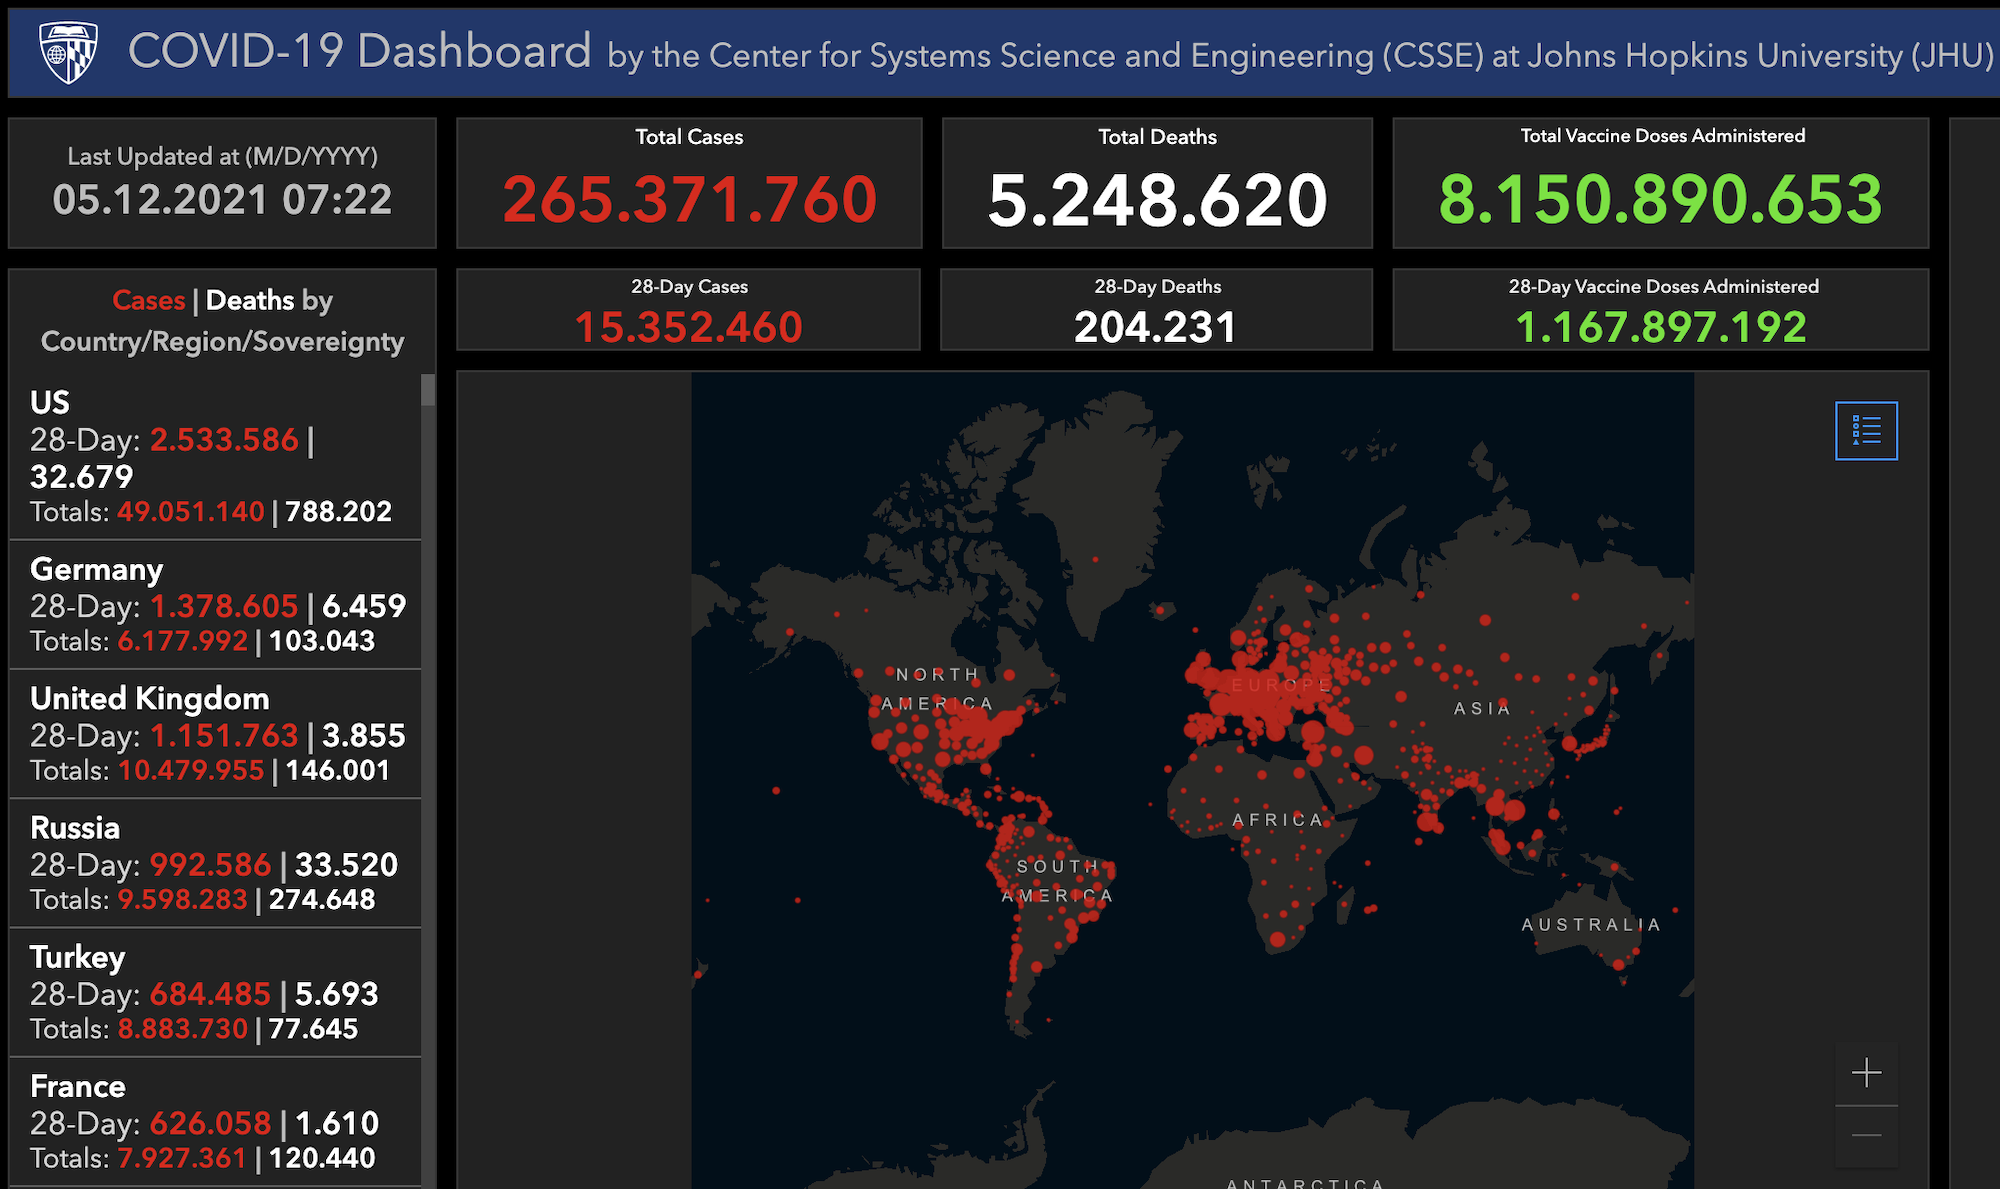Screen dimensions: 2000x1189
Task: Click 28-Day Deaths value 204.231
Action: (x=1156, y=327)
